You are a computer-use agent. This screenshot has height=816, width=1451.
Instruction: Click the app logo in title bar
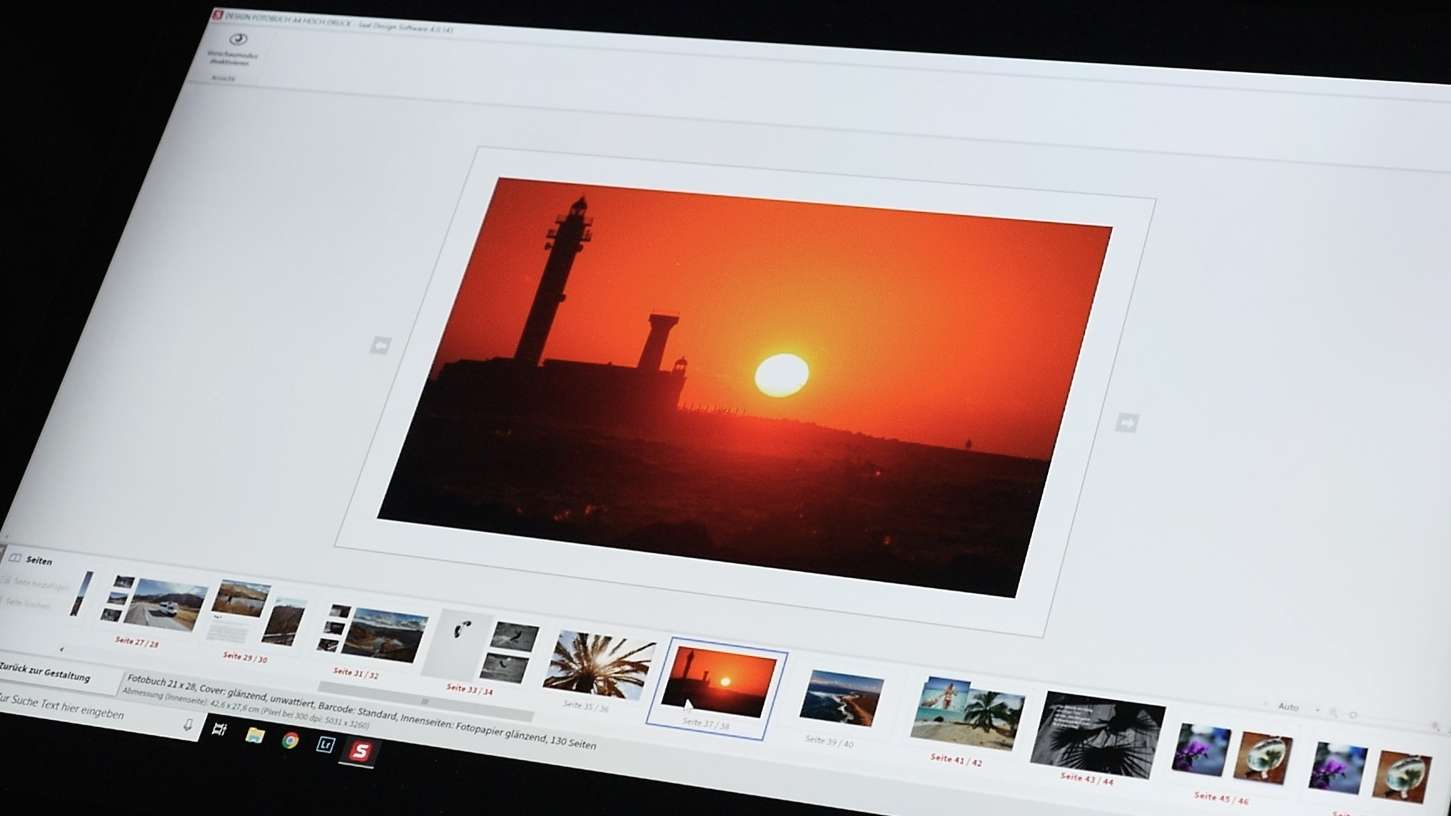click(x=218, y=16)
